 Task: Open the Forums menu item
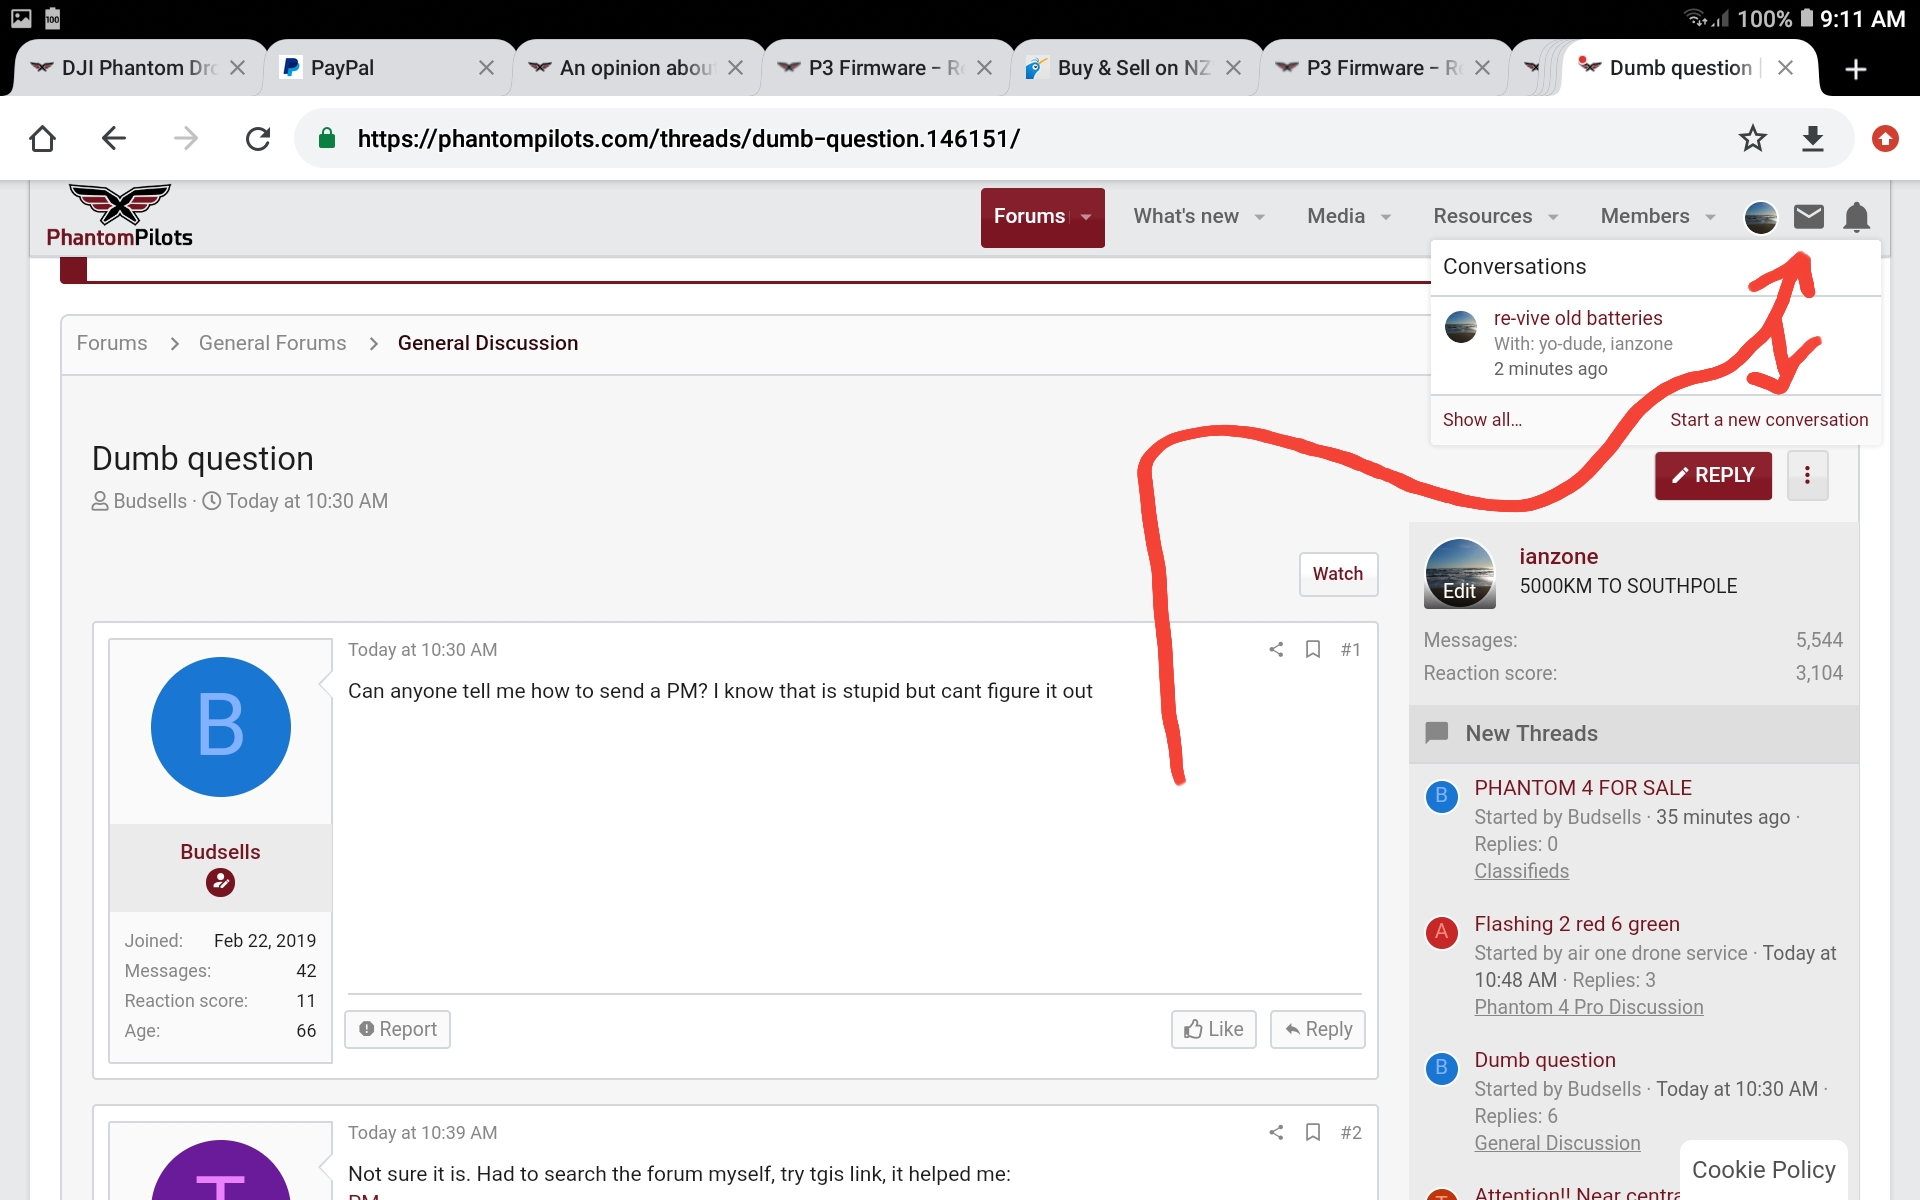1029,216
